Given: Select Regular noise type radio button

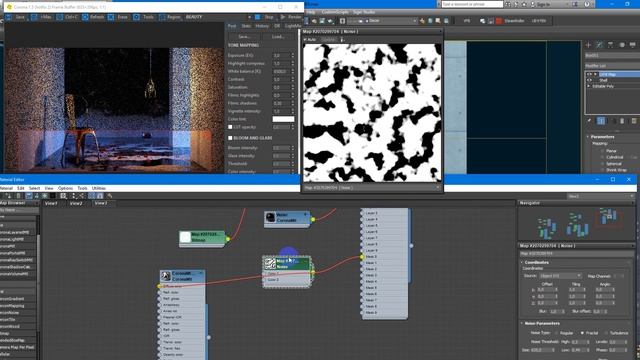Looking at the screenshot, I should pyautogui.click(x=557, y=333).
